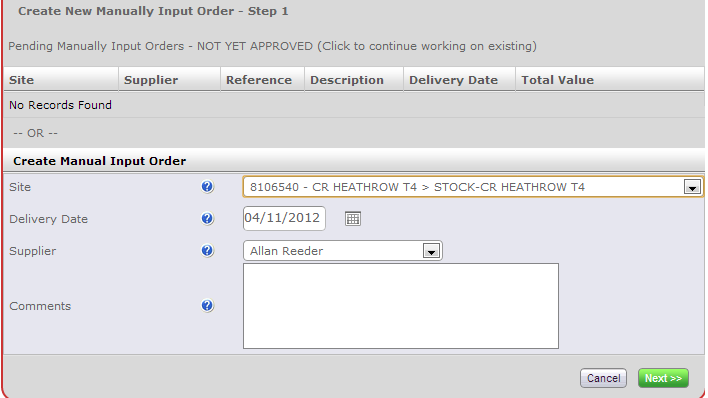Click the 'Create Manual Input Order' heading
The height and width of the screenshot is (398, 708).
click(99, 161)
